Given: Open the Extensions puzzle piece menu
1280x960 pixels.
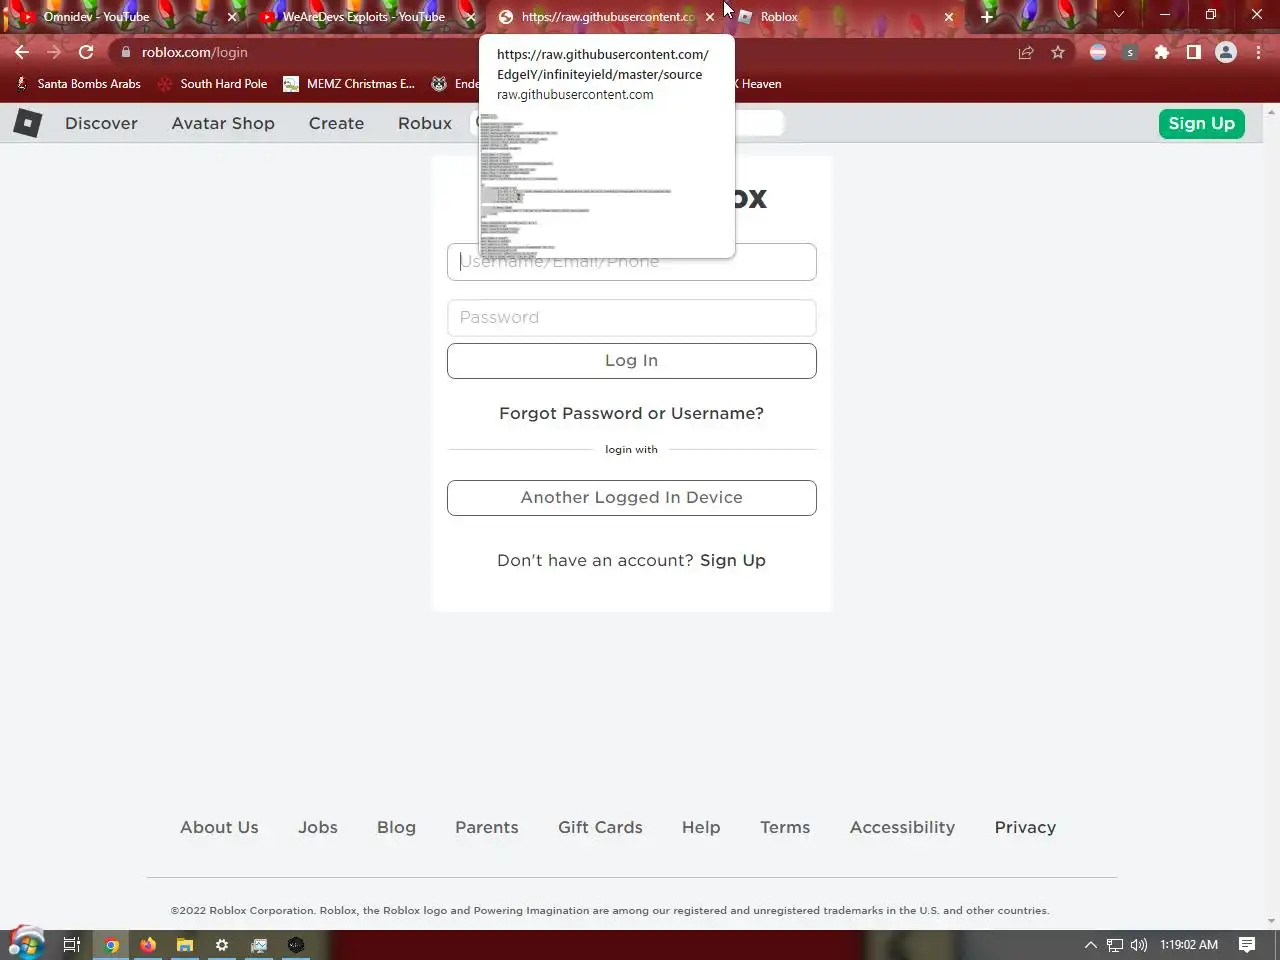Looking at the screenshot, I should click(1162, 52).
